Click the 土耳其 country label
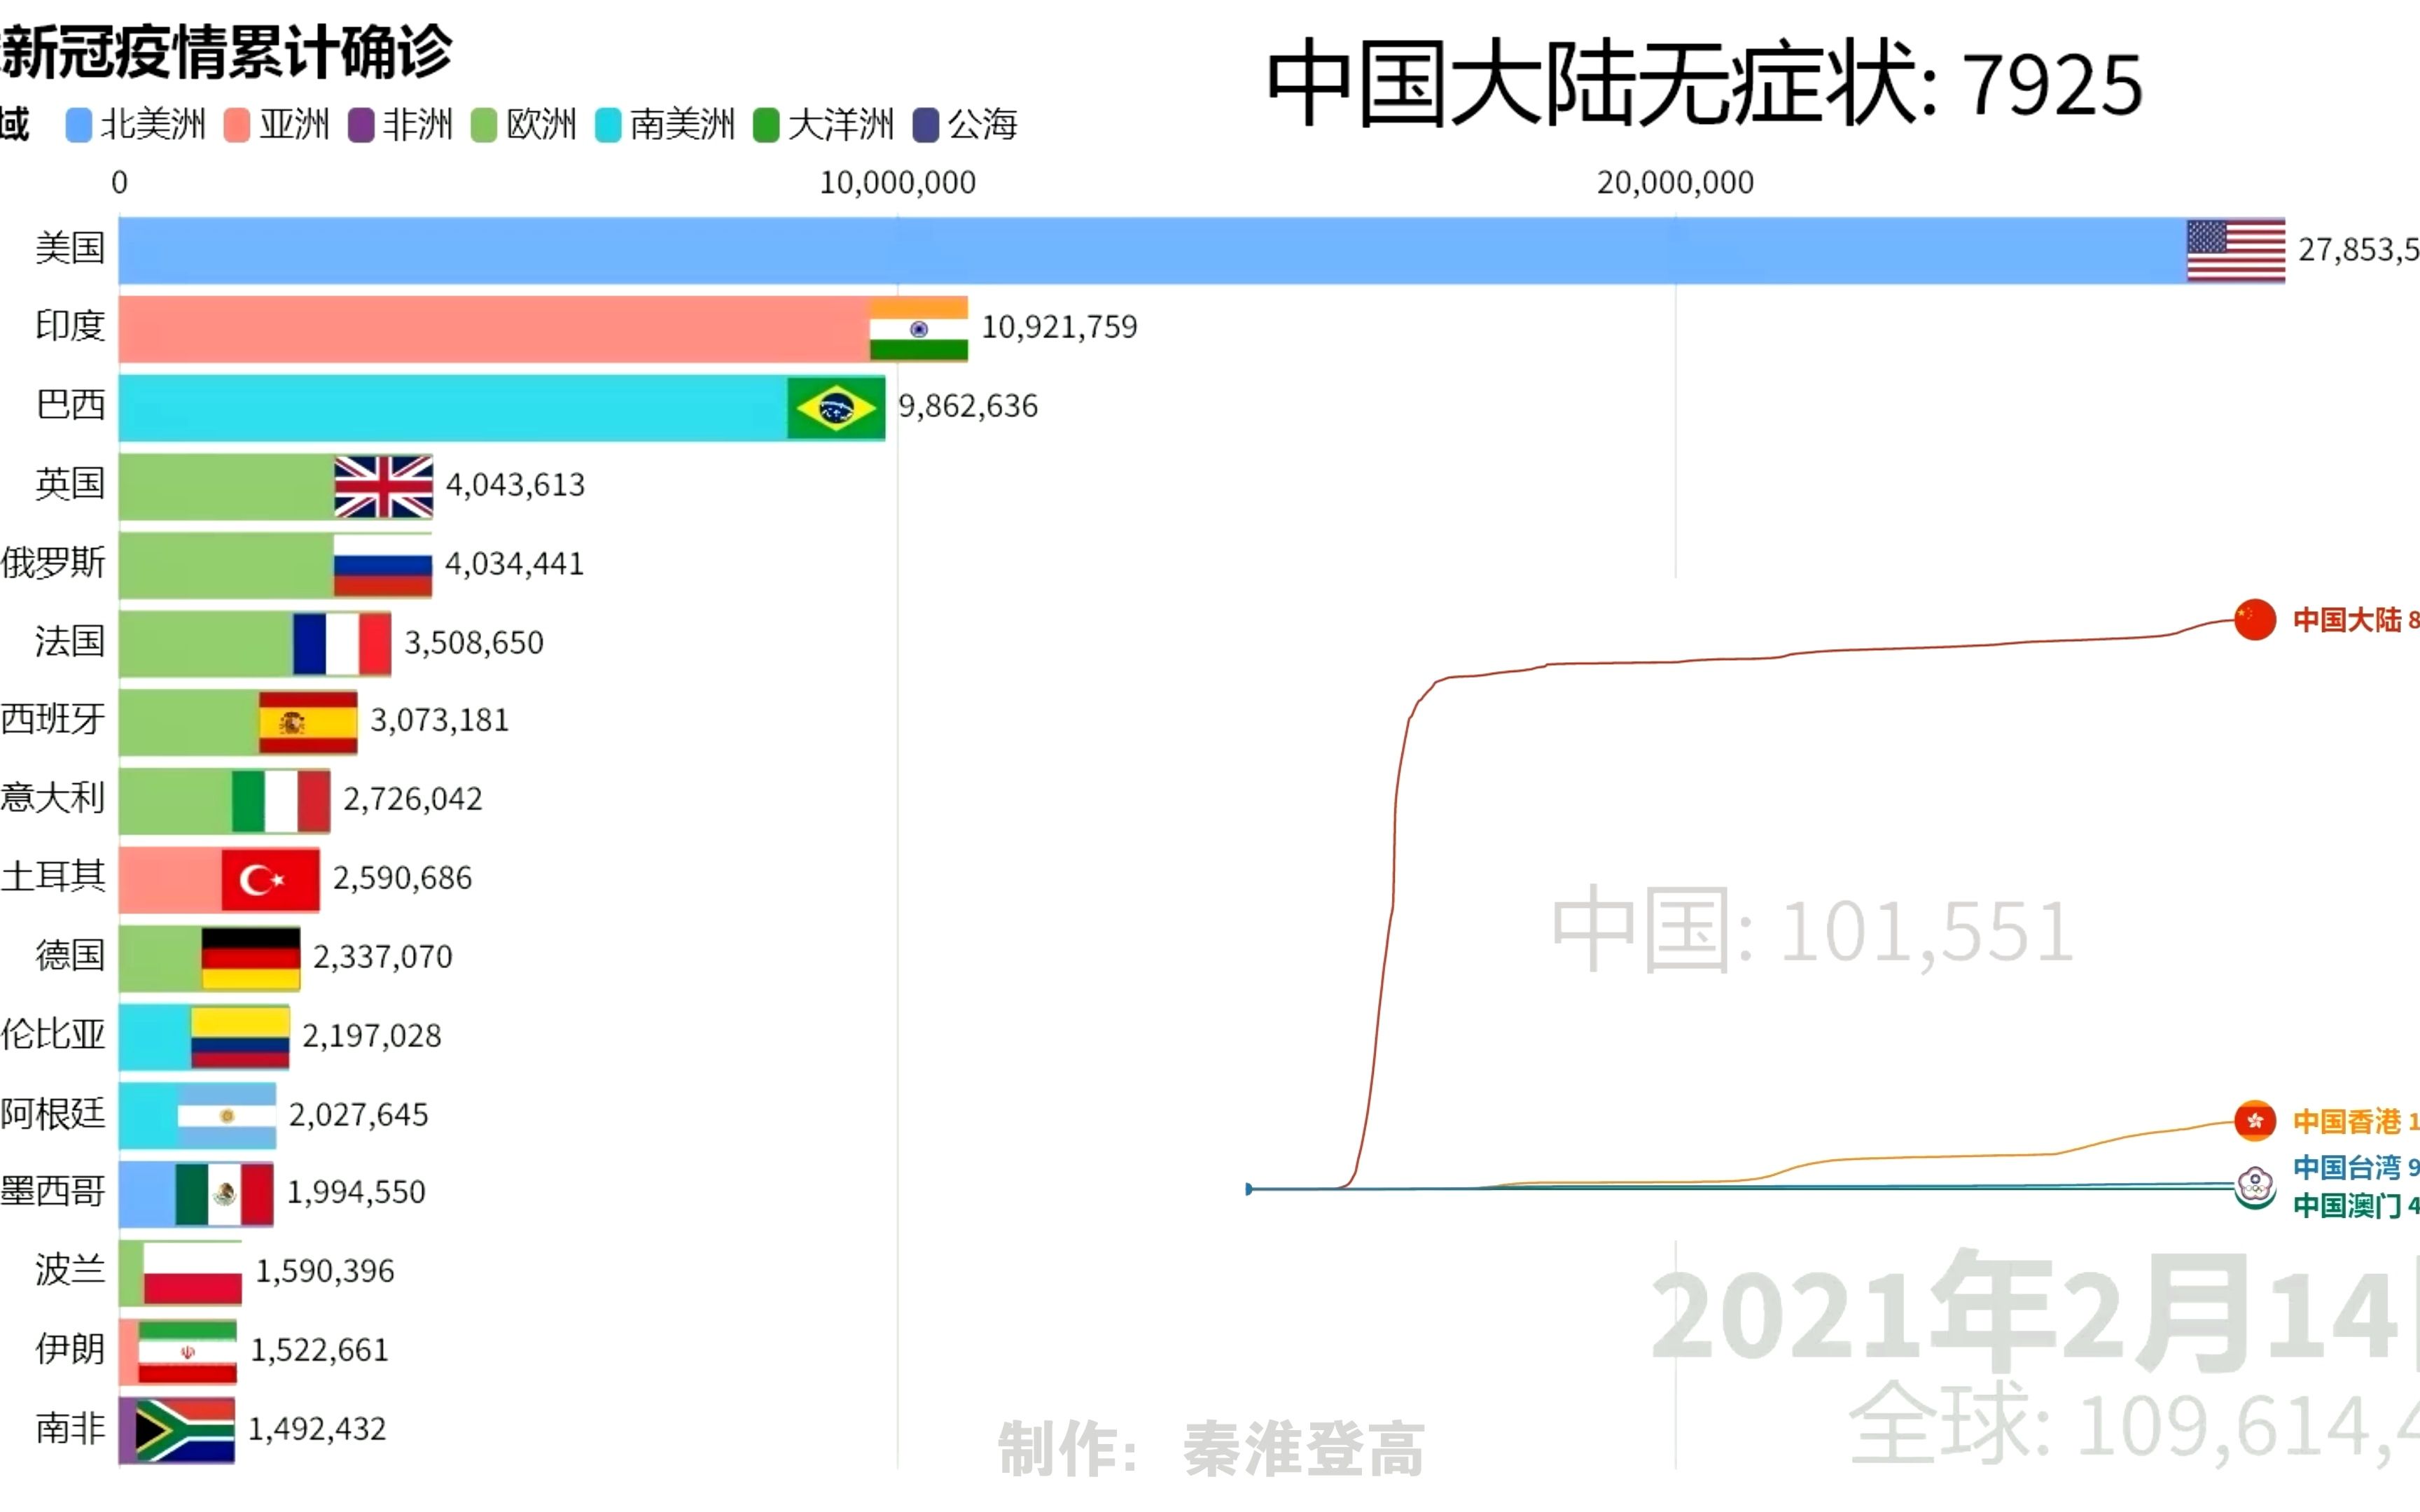Image resolution: width=2420 pixels, height=1512 pixels. pos(53,877)
